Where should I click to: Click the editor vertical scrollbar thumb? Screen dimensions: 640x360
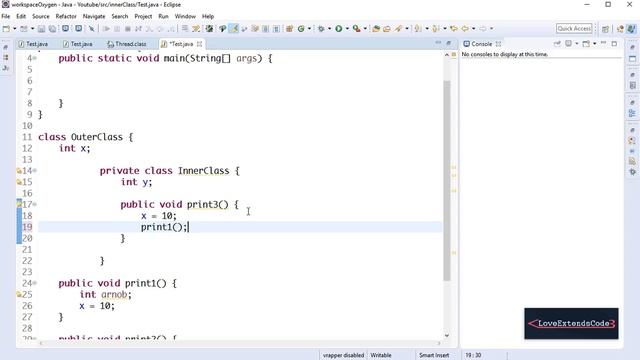[447, 180]
